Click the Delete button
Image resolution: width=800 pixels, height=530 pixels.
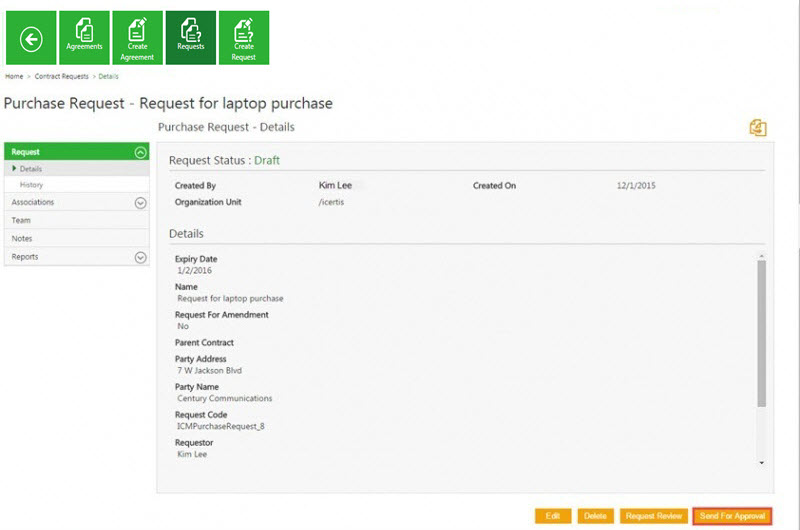(595, 516)
